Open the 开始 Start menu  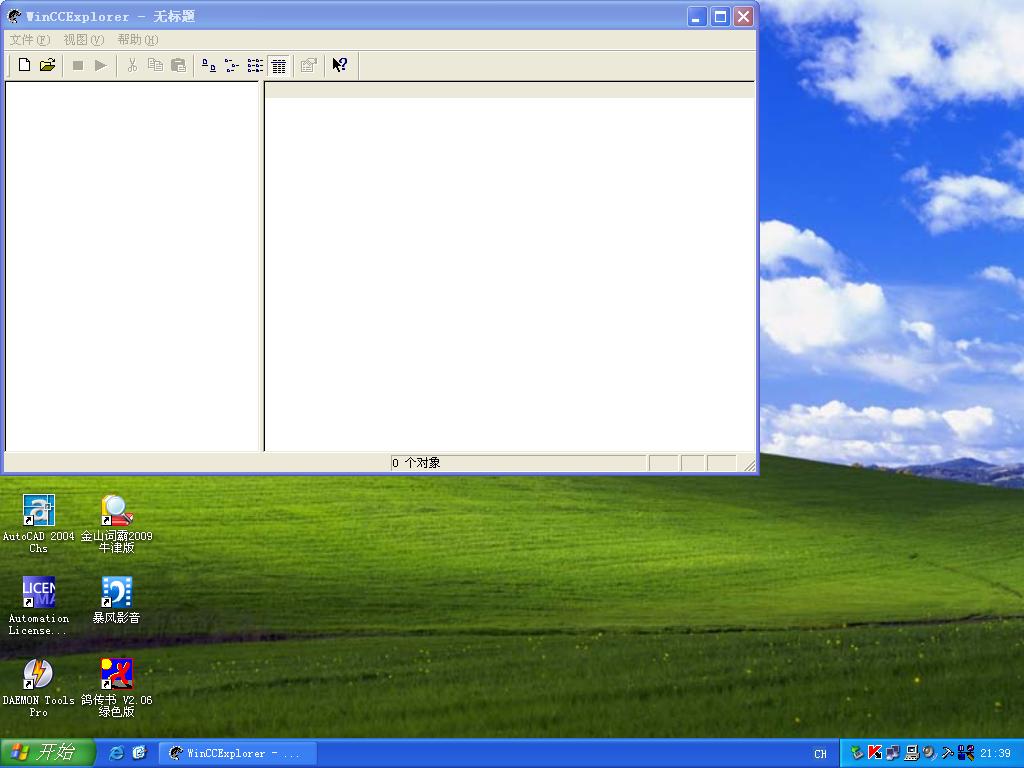pyautogui.click(x=47, y=753)
